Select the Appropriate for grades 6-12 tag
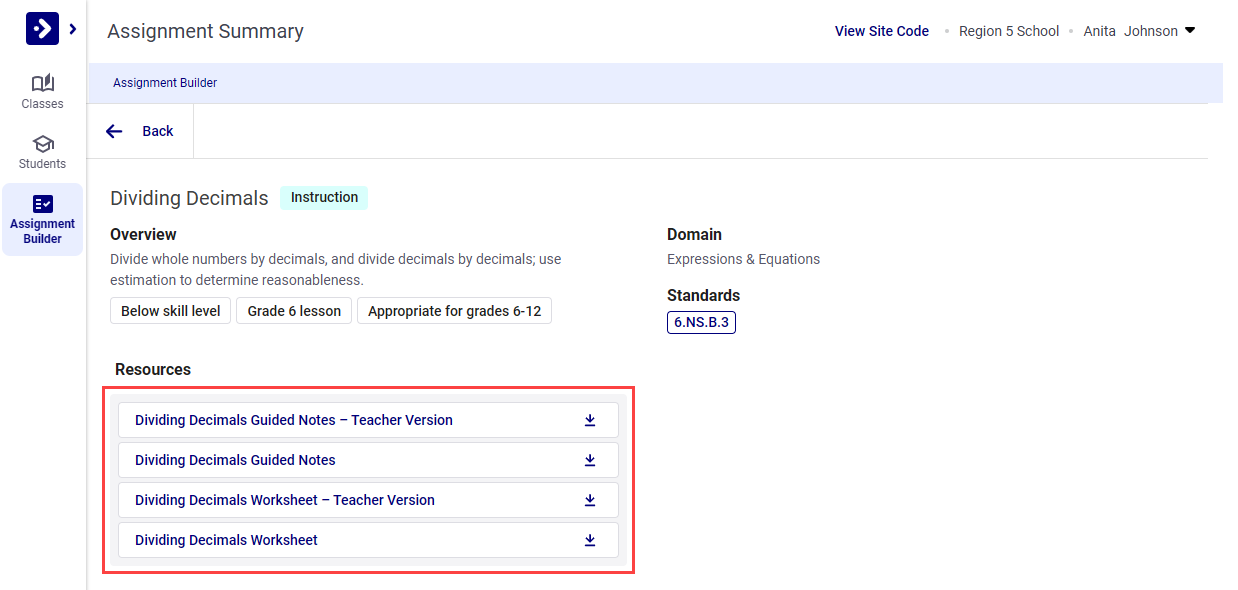 [454, 311]
